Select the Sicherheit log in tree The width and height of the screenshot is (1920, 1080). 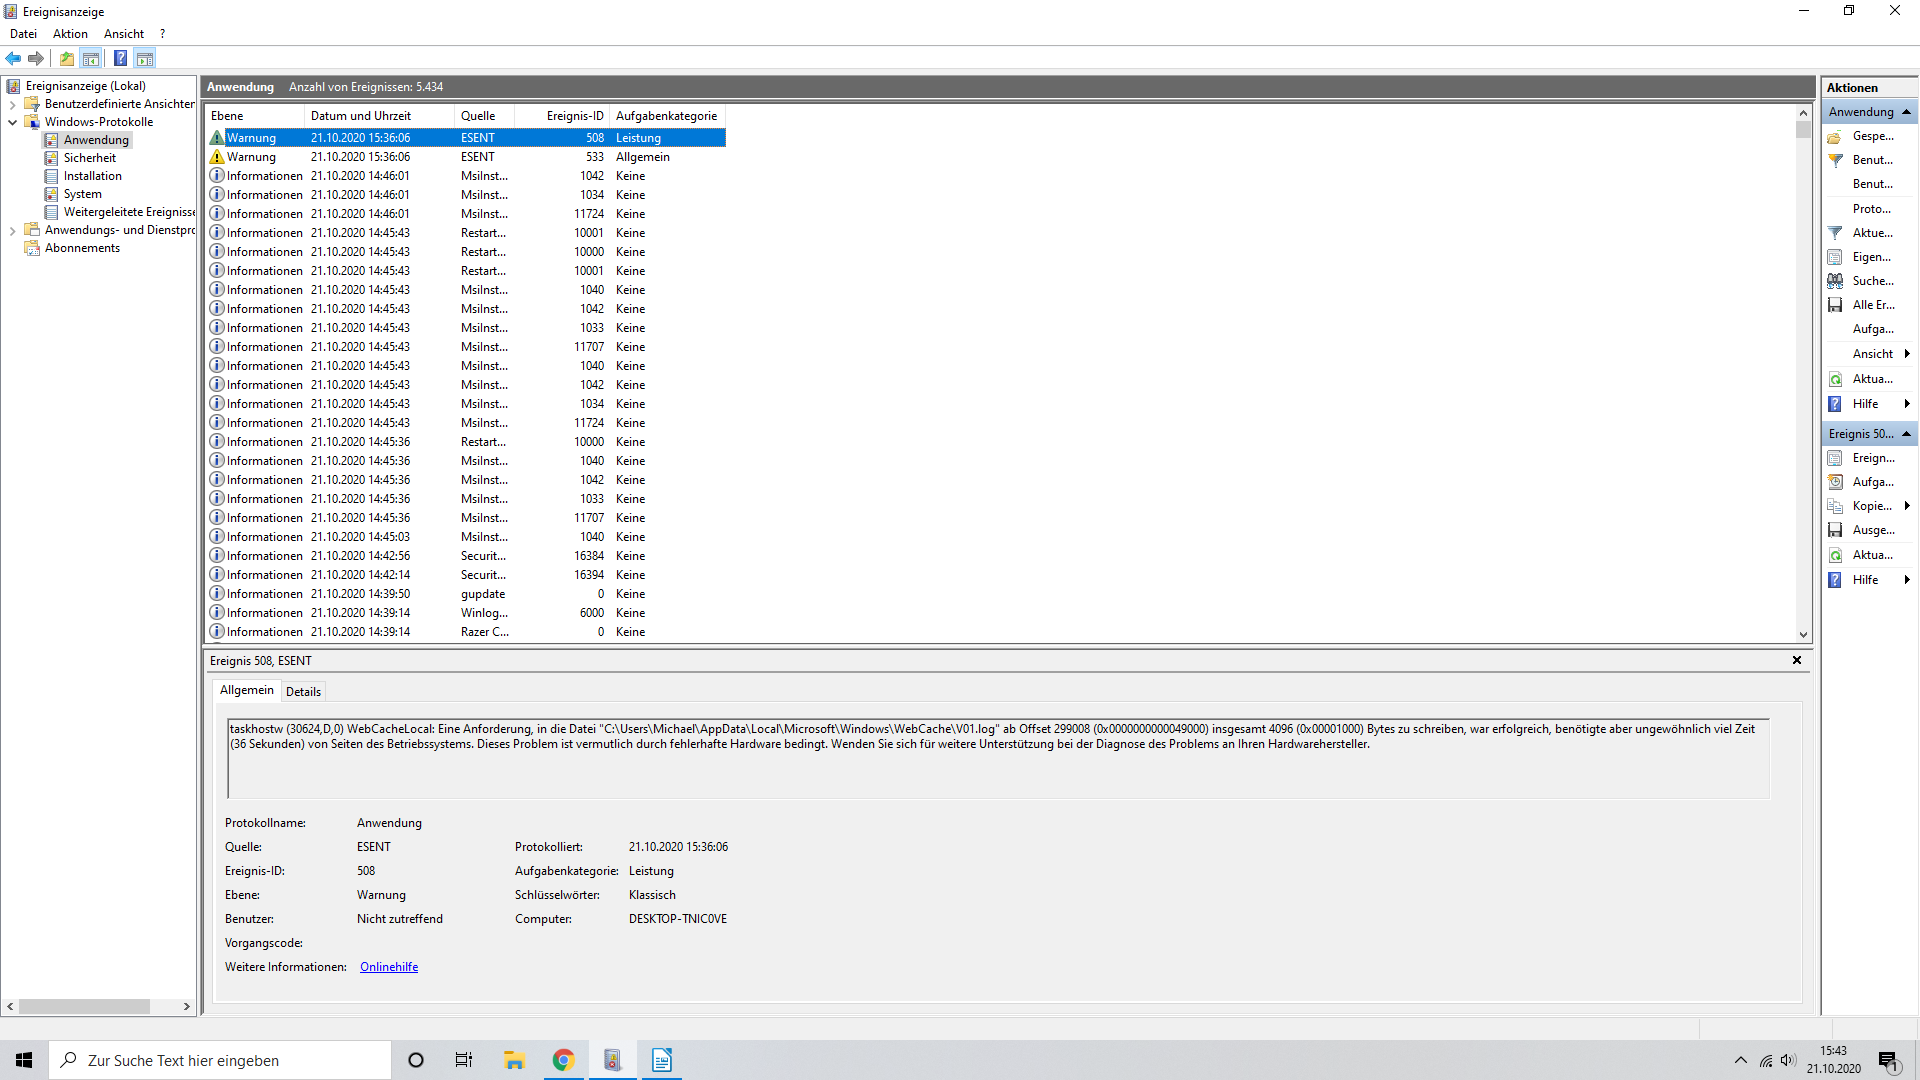click(x=89, y=158)
